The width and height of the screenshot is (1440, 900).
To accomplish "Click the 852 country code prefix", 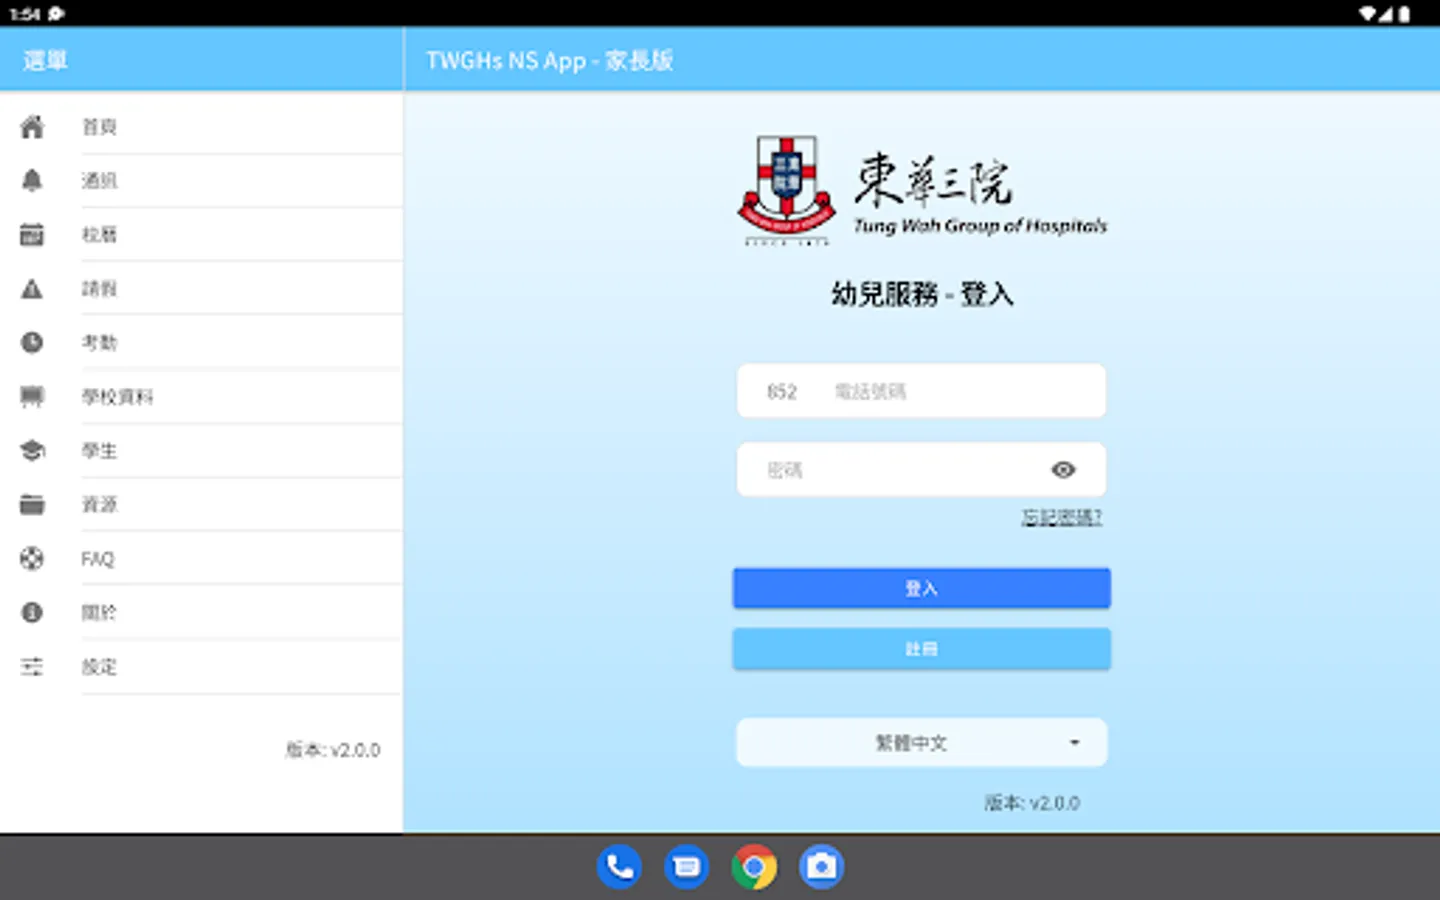I will (x=782, y=392).
